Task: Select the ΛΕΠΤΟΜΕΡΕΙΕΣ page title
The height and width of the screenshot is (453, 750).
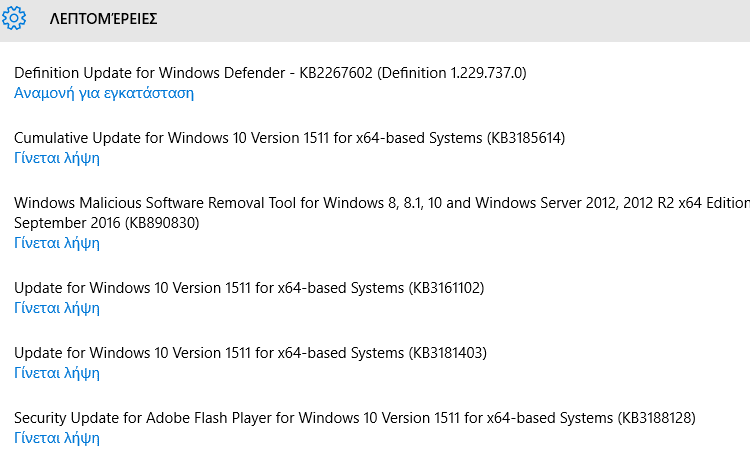Action: point(103,19)
